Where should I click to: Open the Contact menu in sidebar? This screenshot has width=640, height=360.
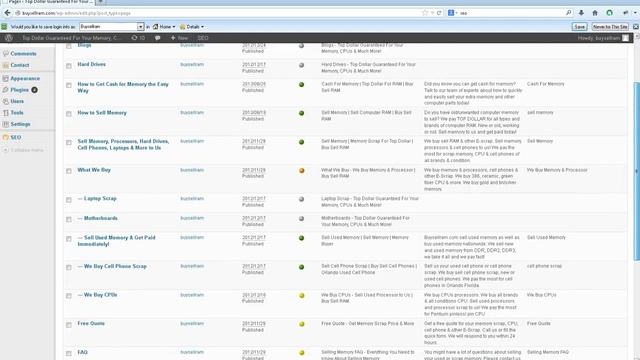tap(20, 65)
